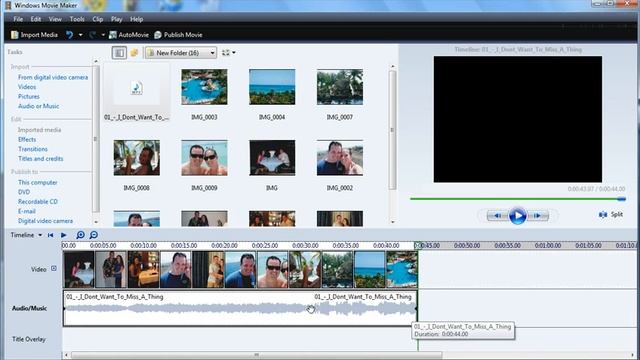Select IMG_0004 ocean picture thumbnail
Image resolution: width=640 pixels, height=360 pixels.
(x=272, y=87)
